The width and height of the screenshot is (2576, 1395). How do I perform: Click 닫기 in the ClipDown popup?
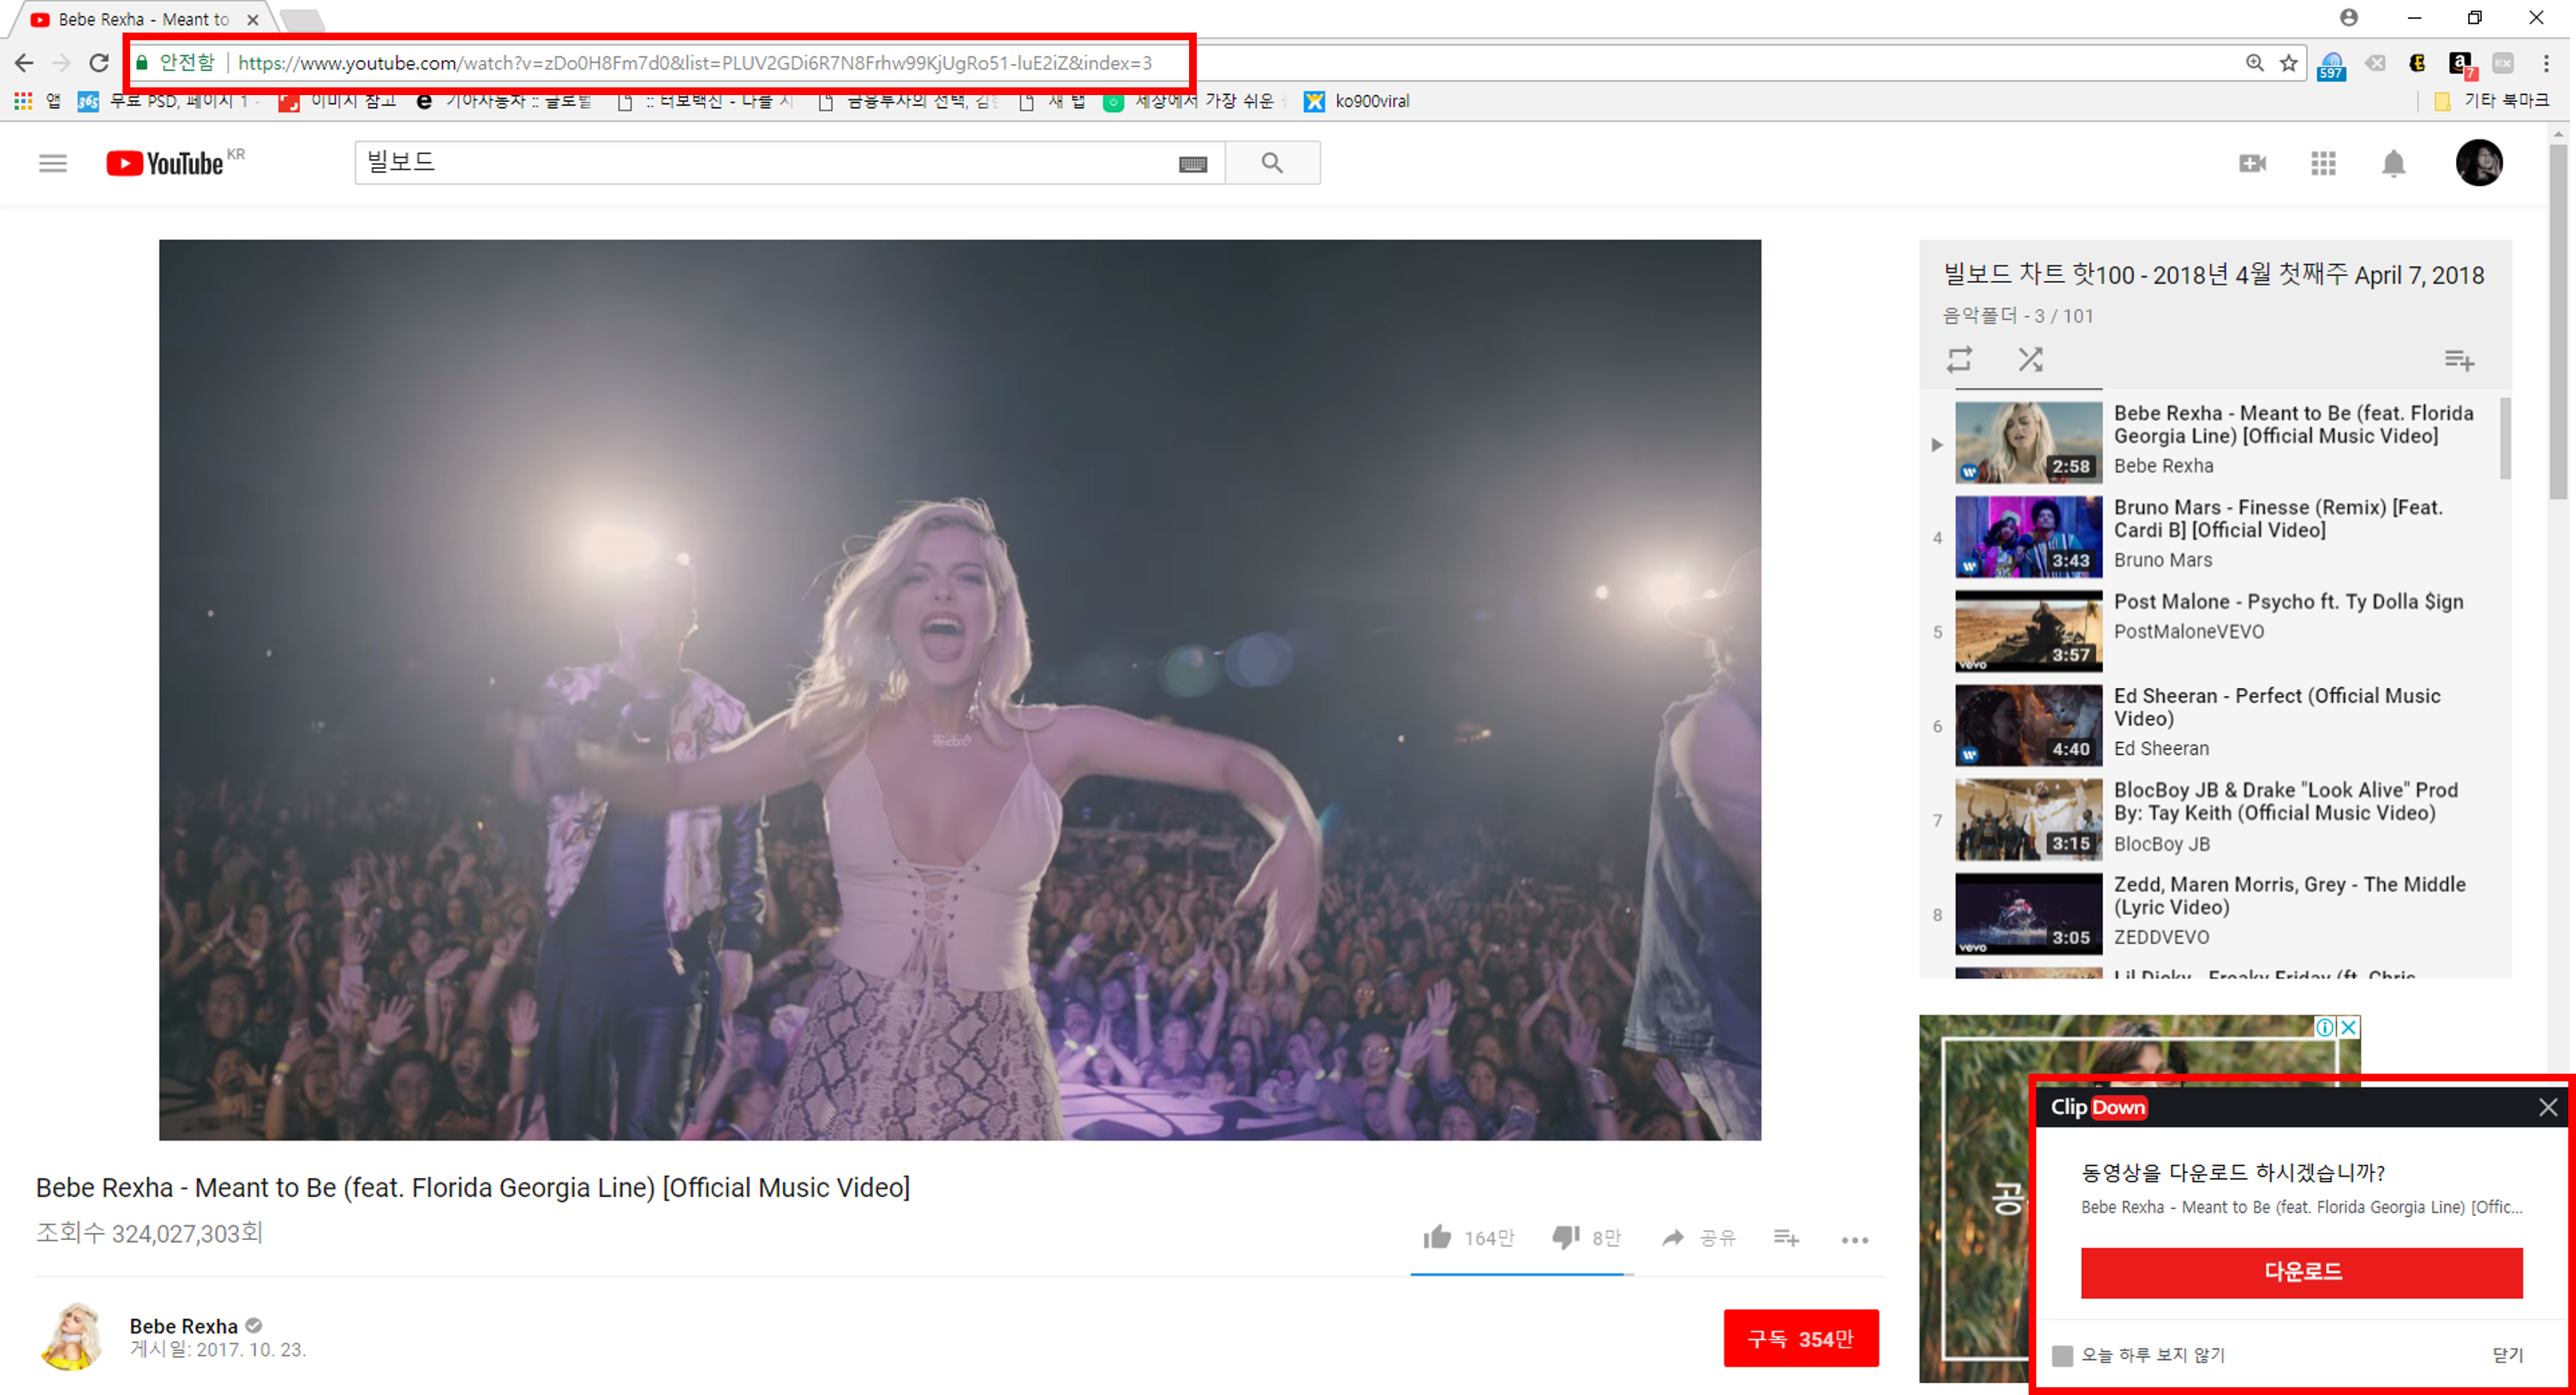[2507, 1355]
